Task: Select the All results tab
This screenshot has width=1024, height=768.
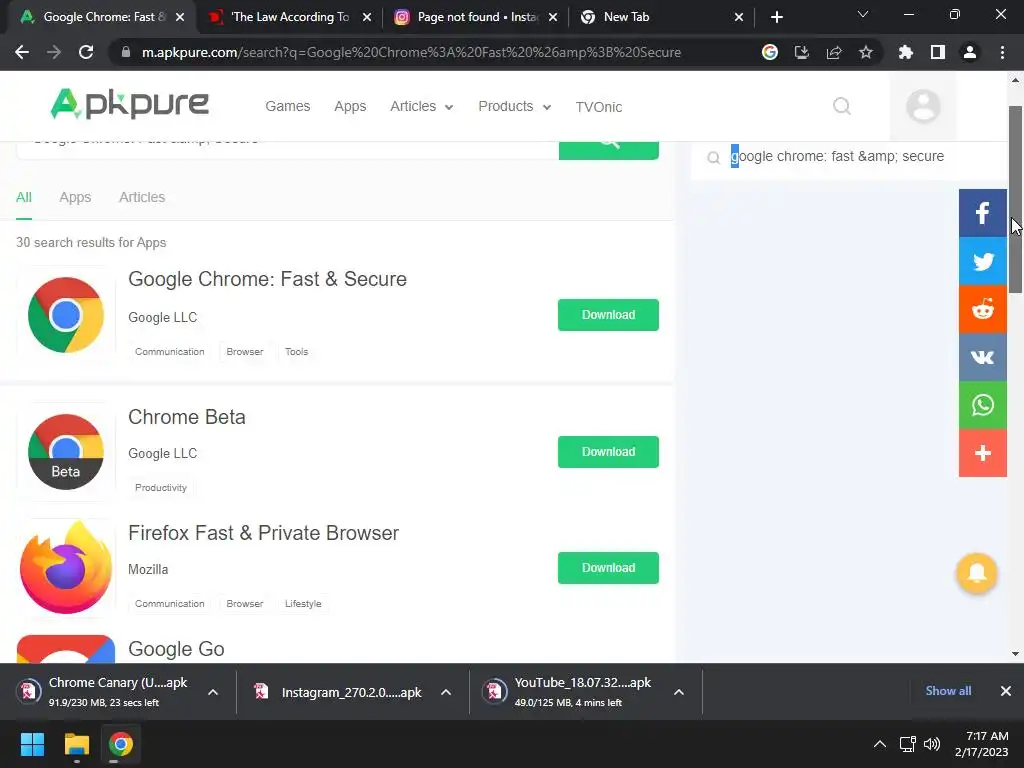Action: 24,197
